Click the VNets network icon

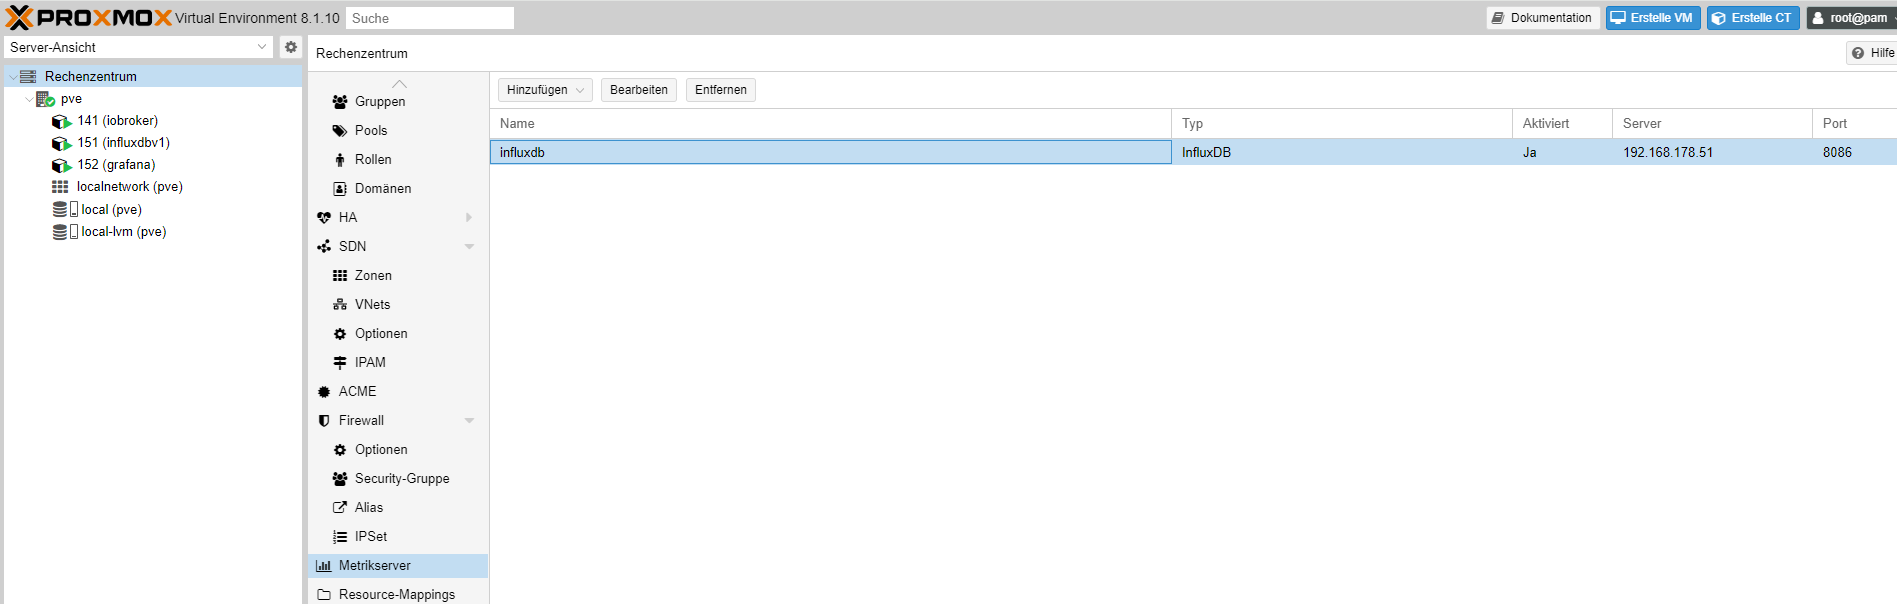(x=340, y=305)
